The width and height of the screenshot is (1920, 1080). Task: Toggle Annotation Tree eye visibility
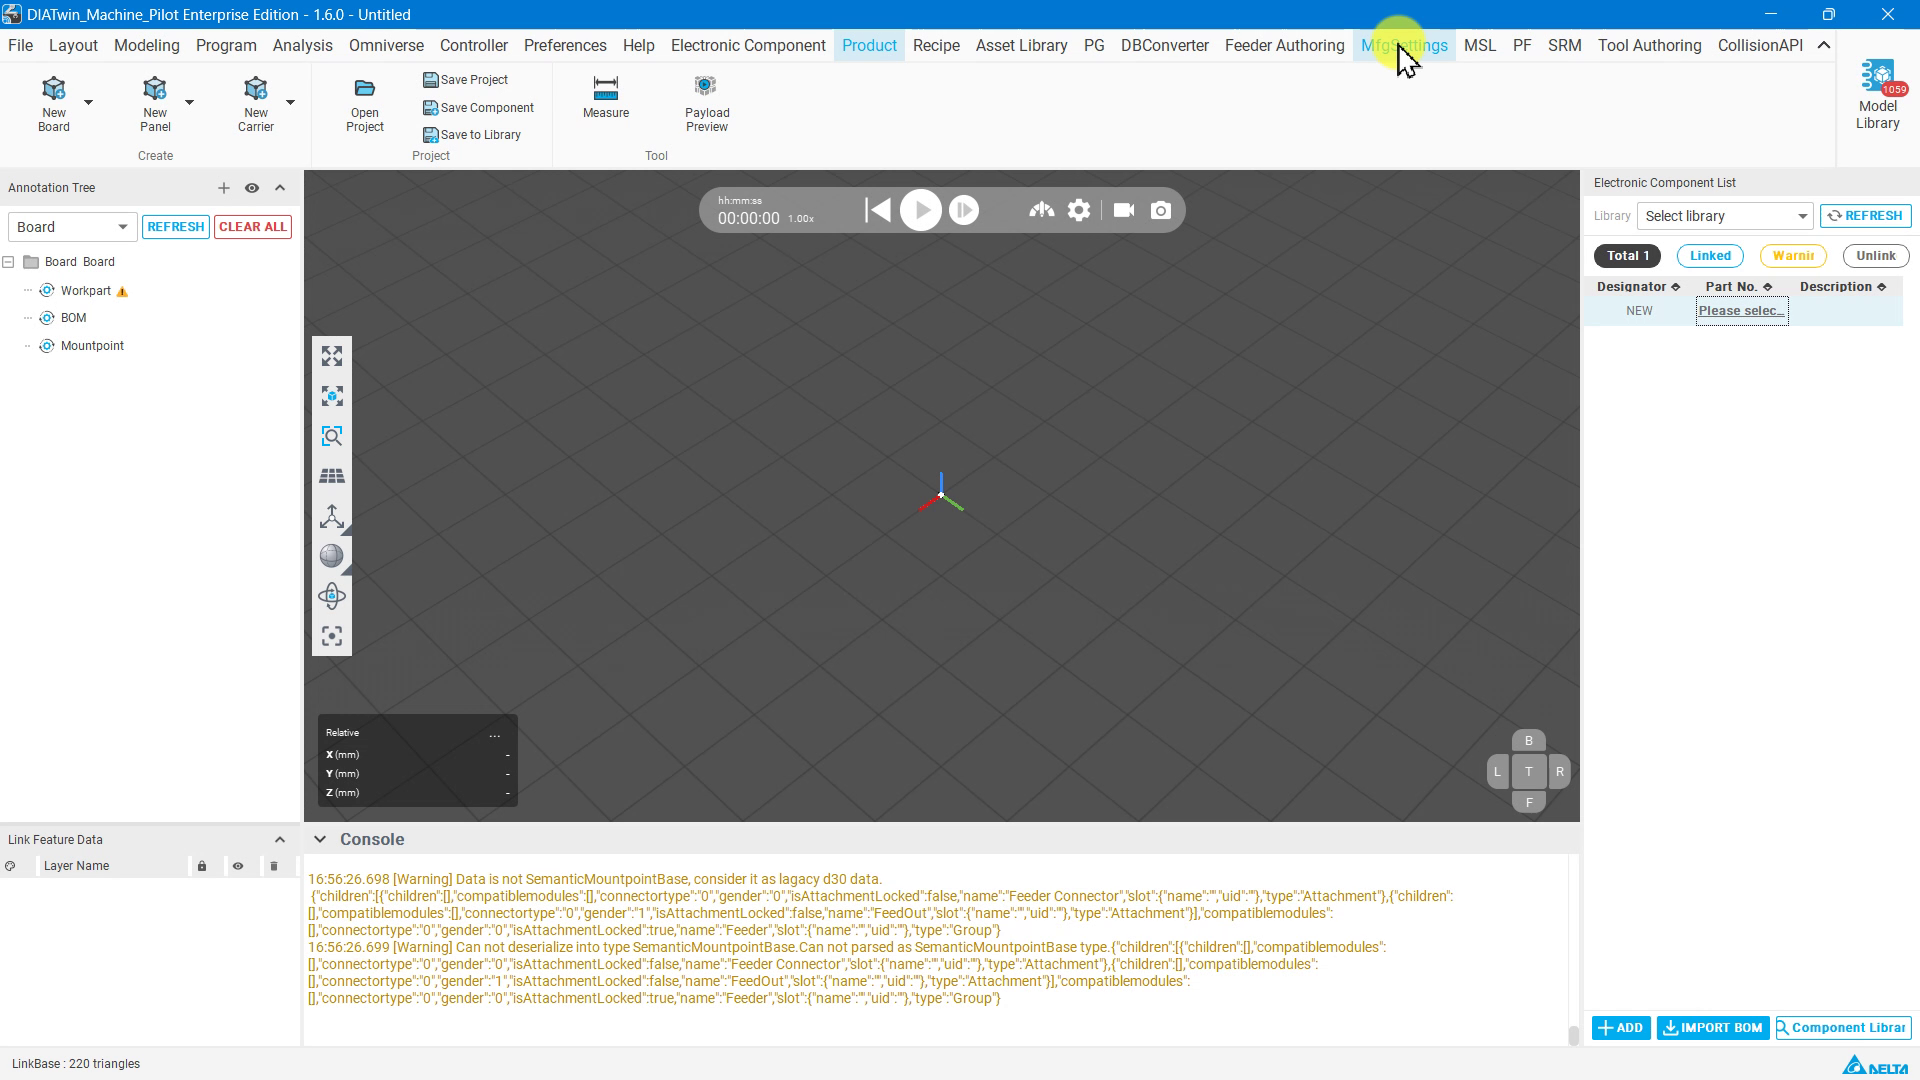click(252, 188)
